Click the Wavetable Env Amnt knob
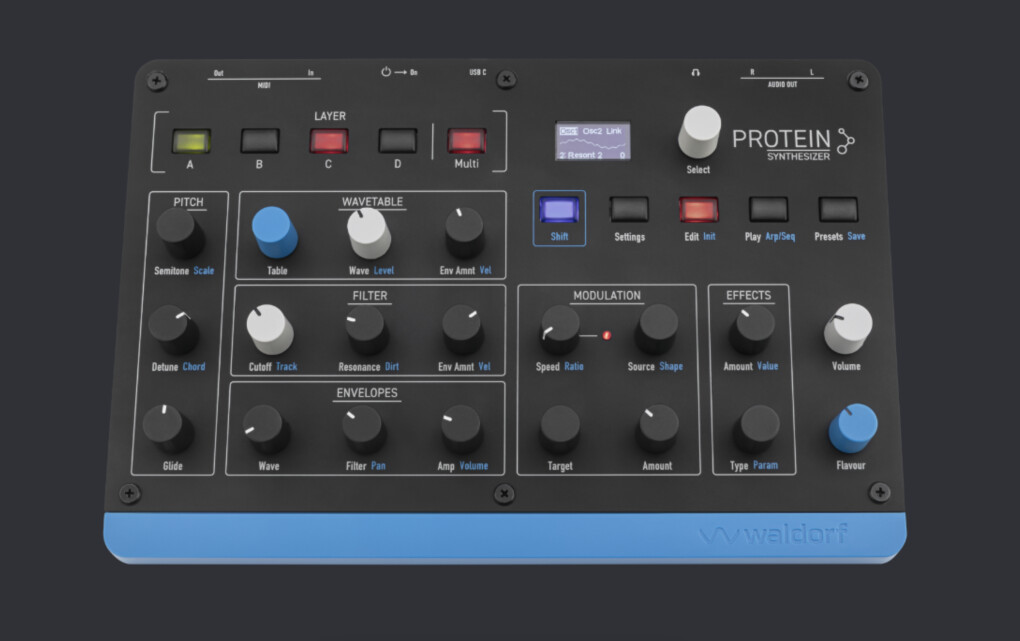The image size is (1020, 641). [x=464, y=234]
